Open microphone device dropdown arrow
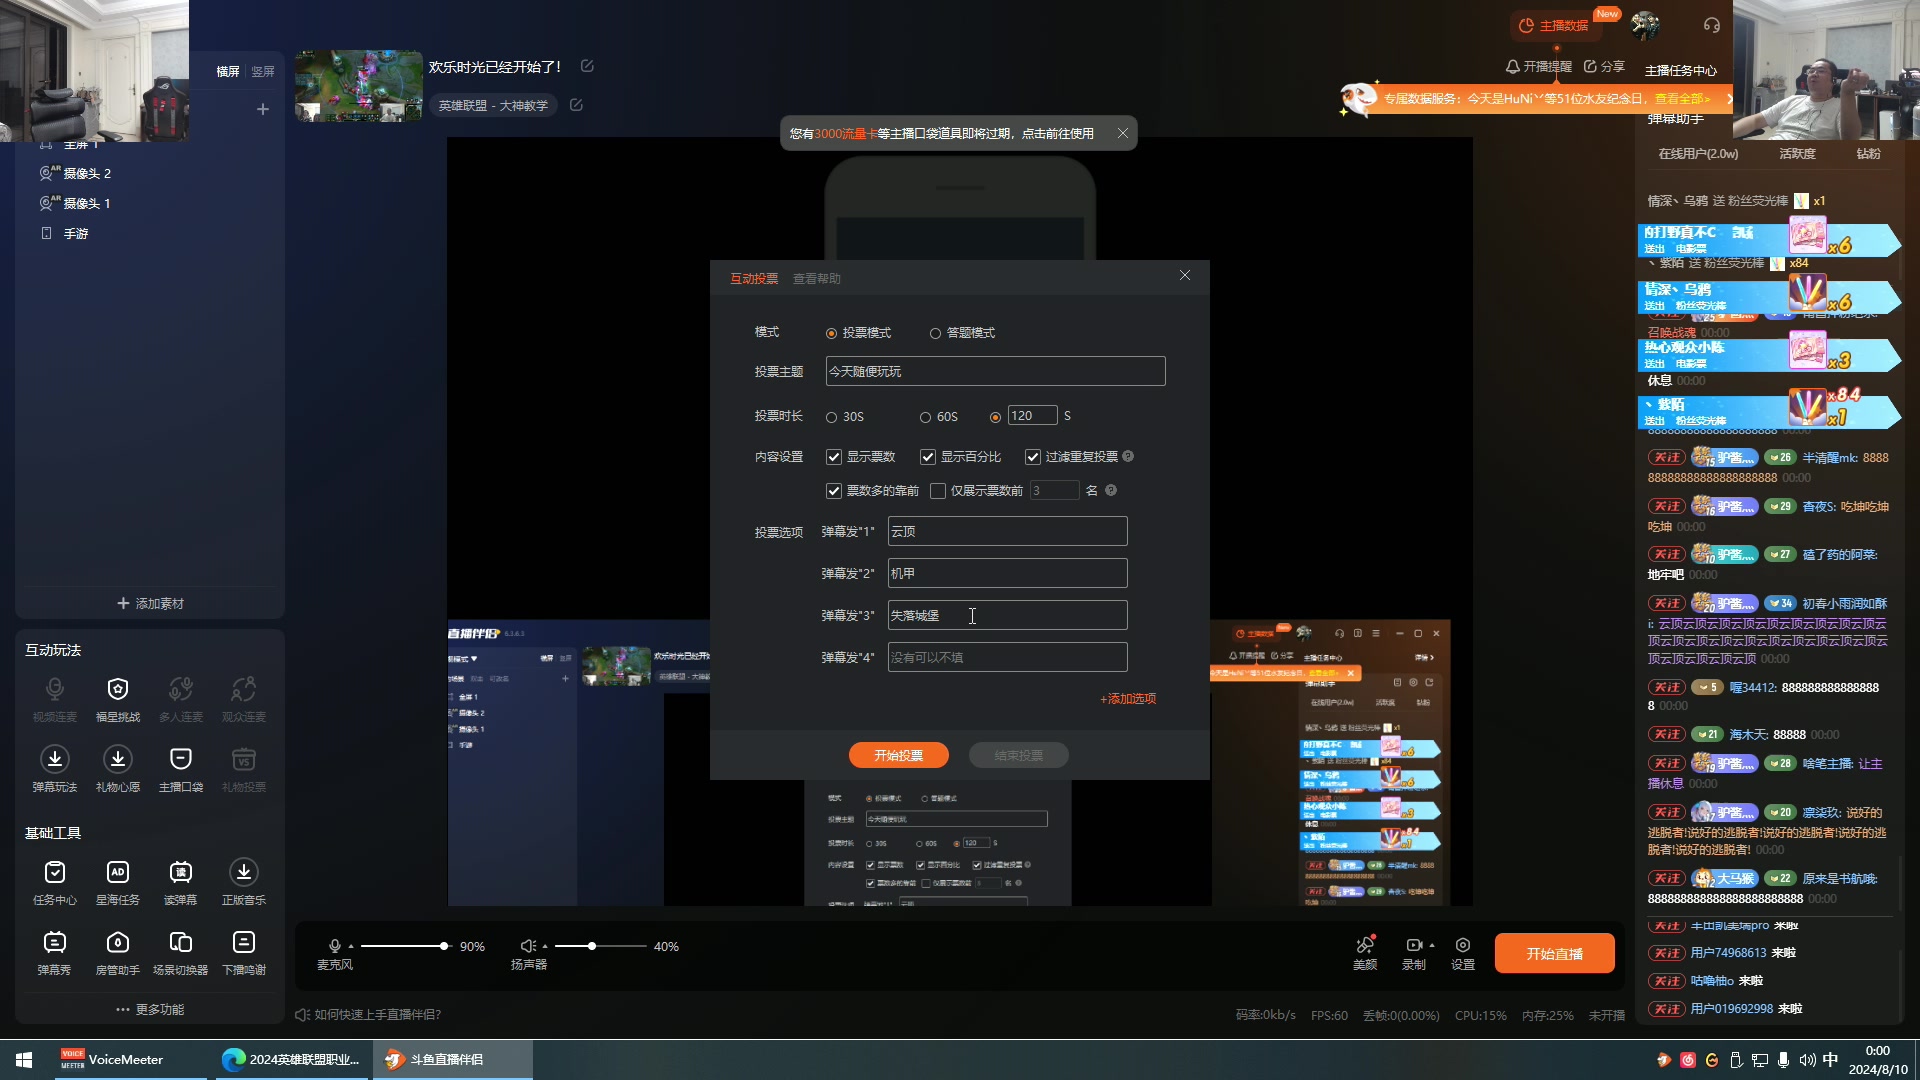1920x1080 pixels. (351, 946)
